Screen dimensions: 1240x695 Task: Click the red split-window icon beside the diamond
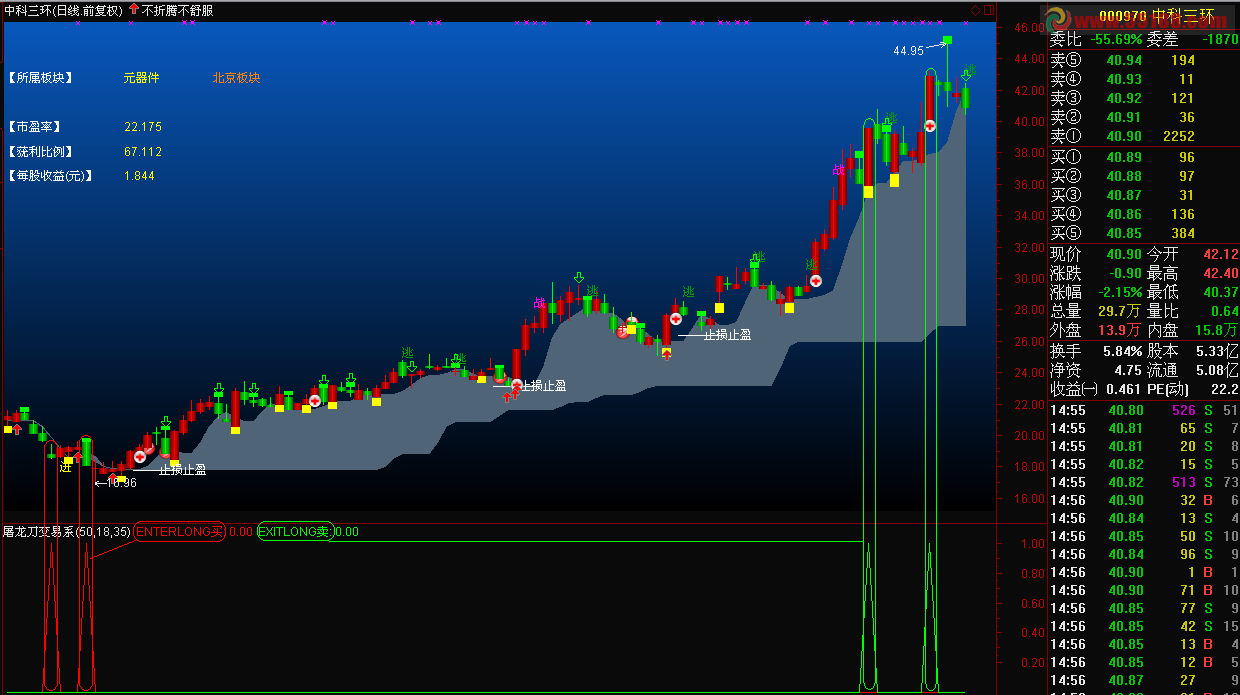[989, 10]
